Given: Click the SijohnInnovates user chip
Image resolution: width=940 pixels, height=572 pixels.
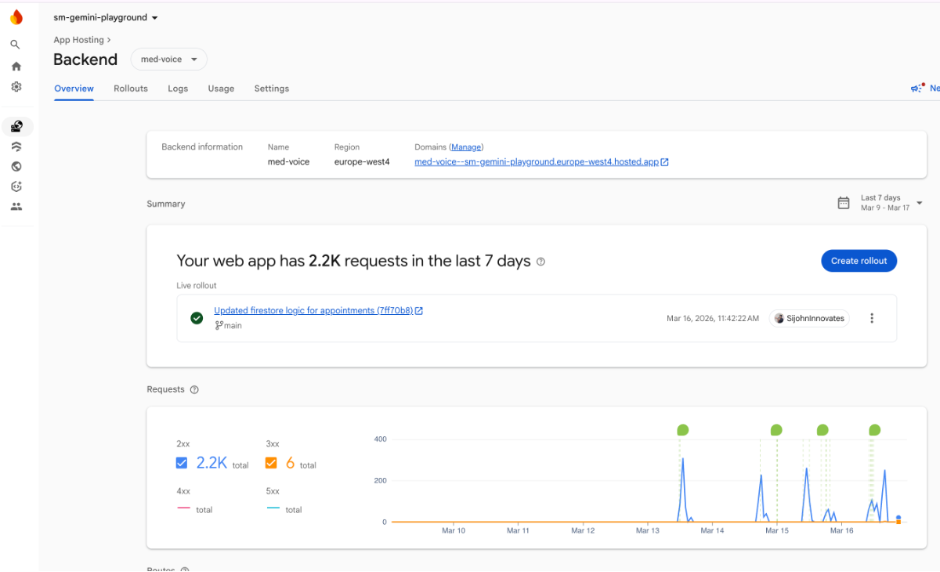Looking at the screenshot, I should click(x=809, y=318).
